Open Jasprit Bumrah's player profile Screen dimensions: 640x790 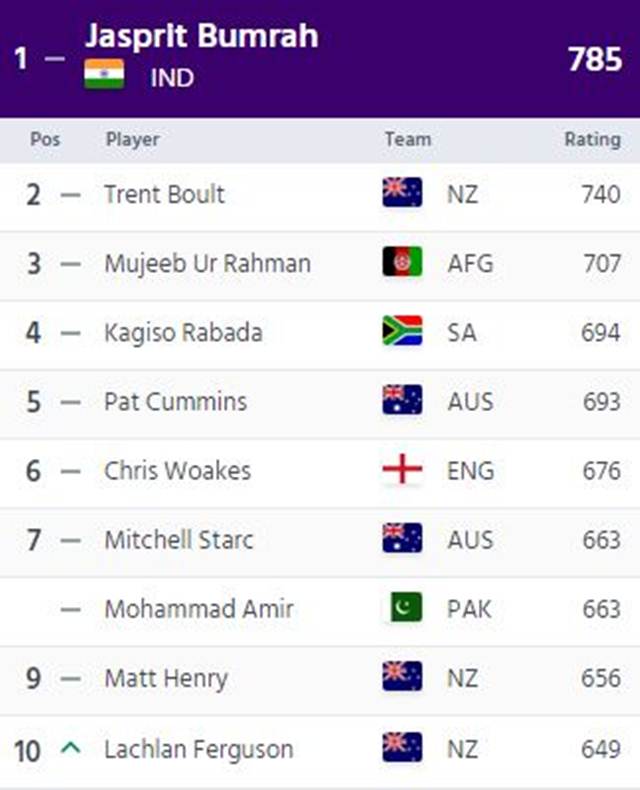(202, 36)
